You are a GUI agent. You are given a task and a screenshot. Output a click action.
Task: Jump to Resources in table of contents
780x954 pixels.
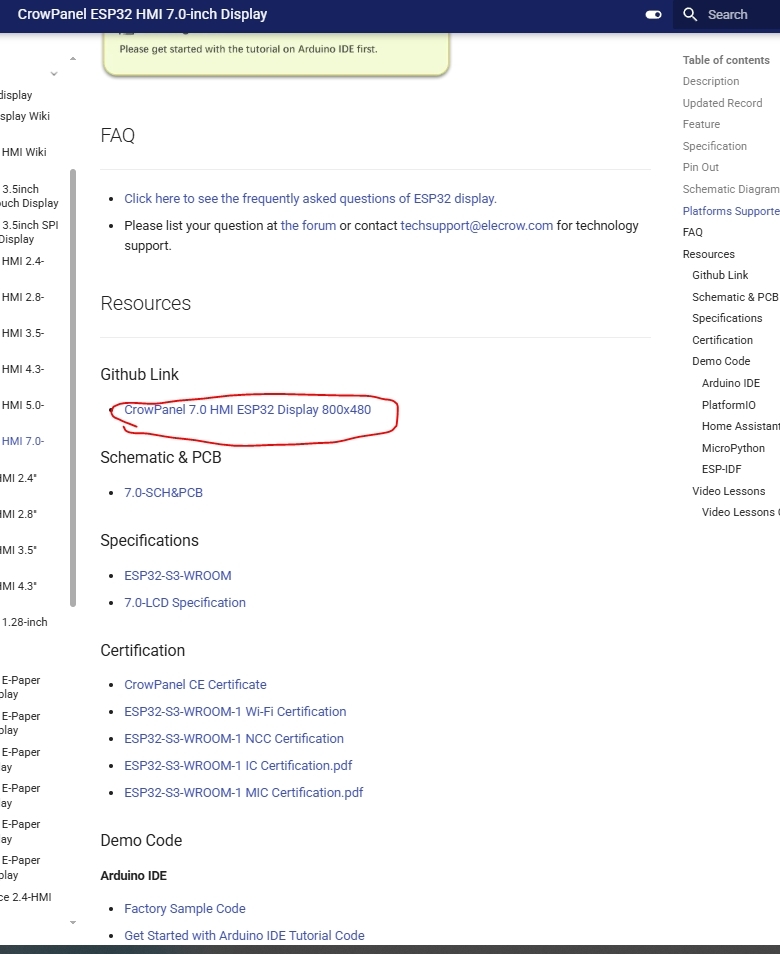tap(708, 254)
